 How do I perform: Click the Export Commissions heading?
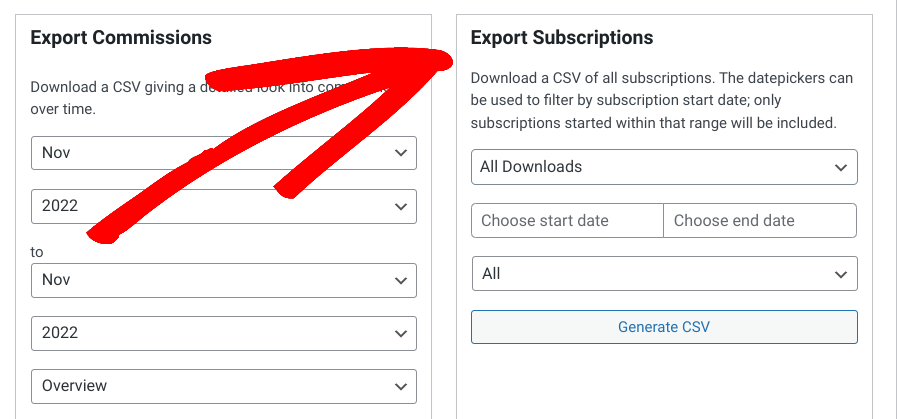point(121,38)
